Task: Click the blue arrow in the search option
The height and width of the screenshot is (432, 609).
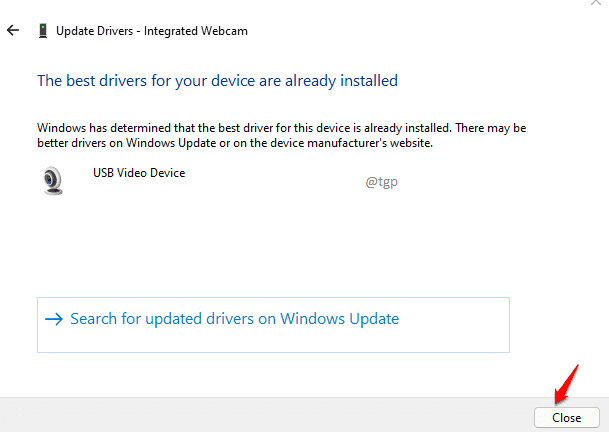Action: tap(54, 319)
